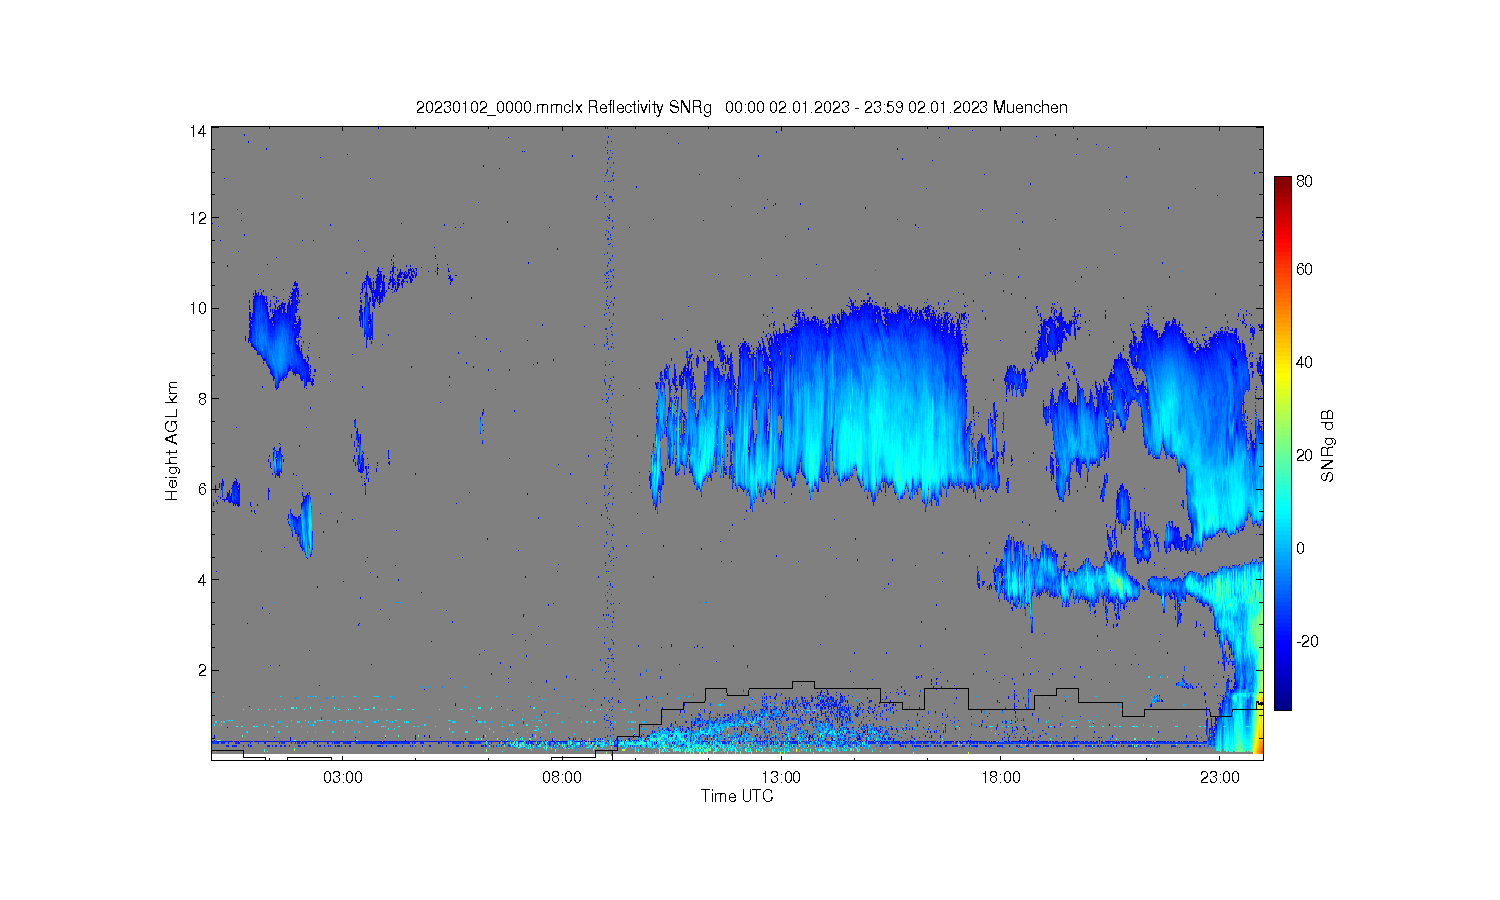
Task: Click the 4 km height tick label
Action: [x=203, y=579]
